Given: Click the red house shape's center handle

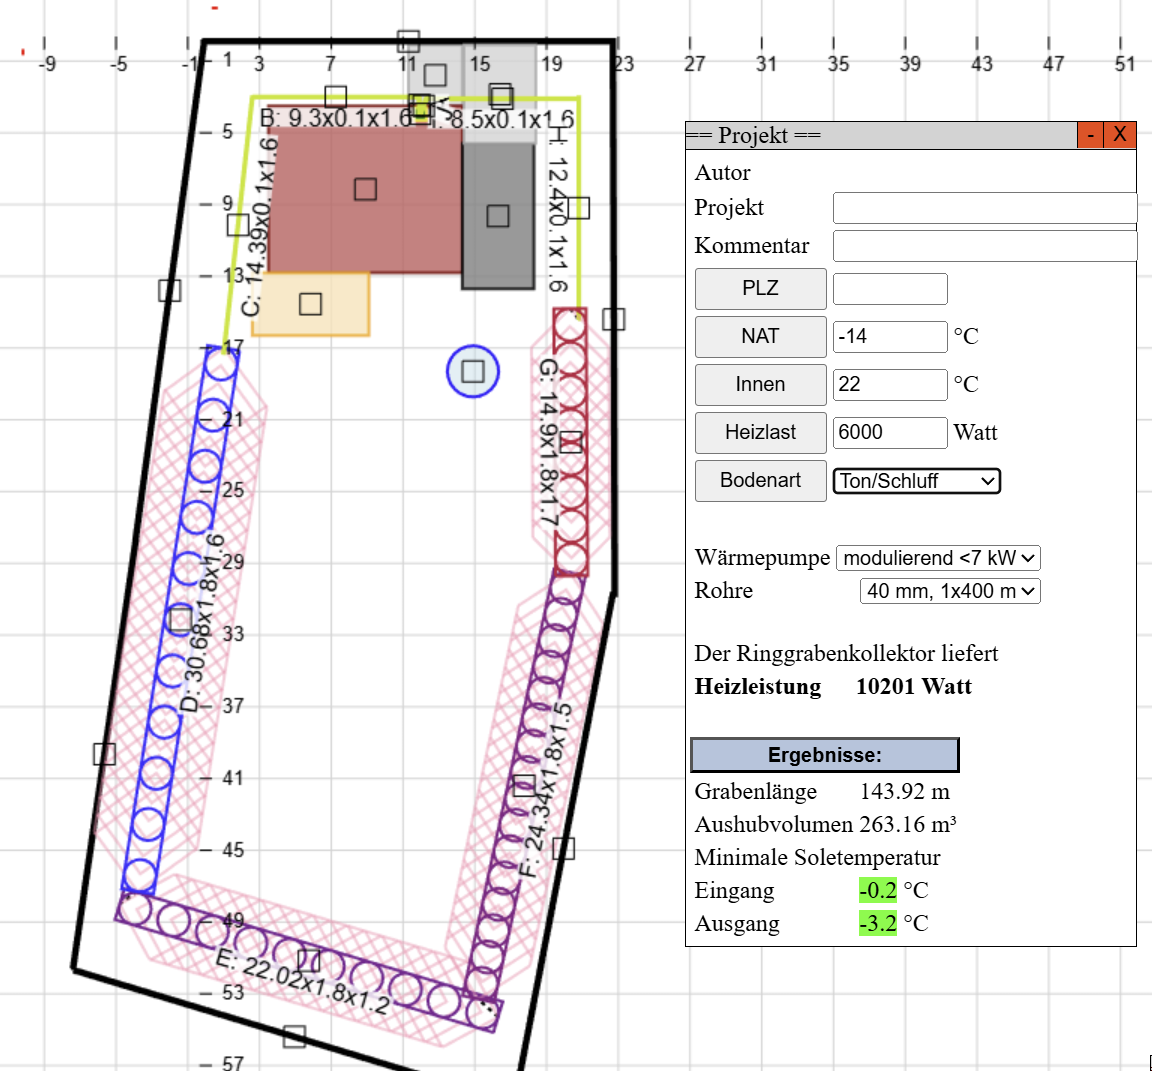Looking at the screenshot, I should (x=366, y=189).
